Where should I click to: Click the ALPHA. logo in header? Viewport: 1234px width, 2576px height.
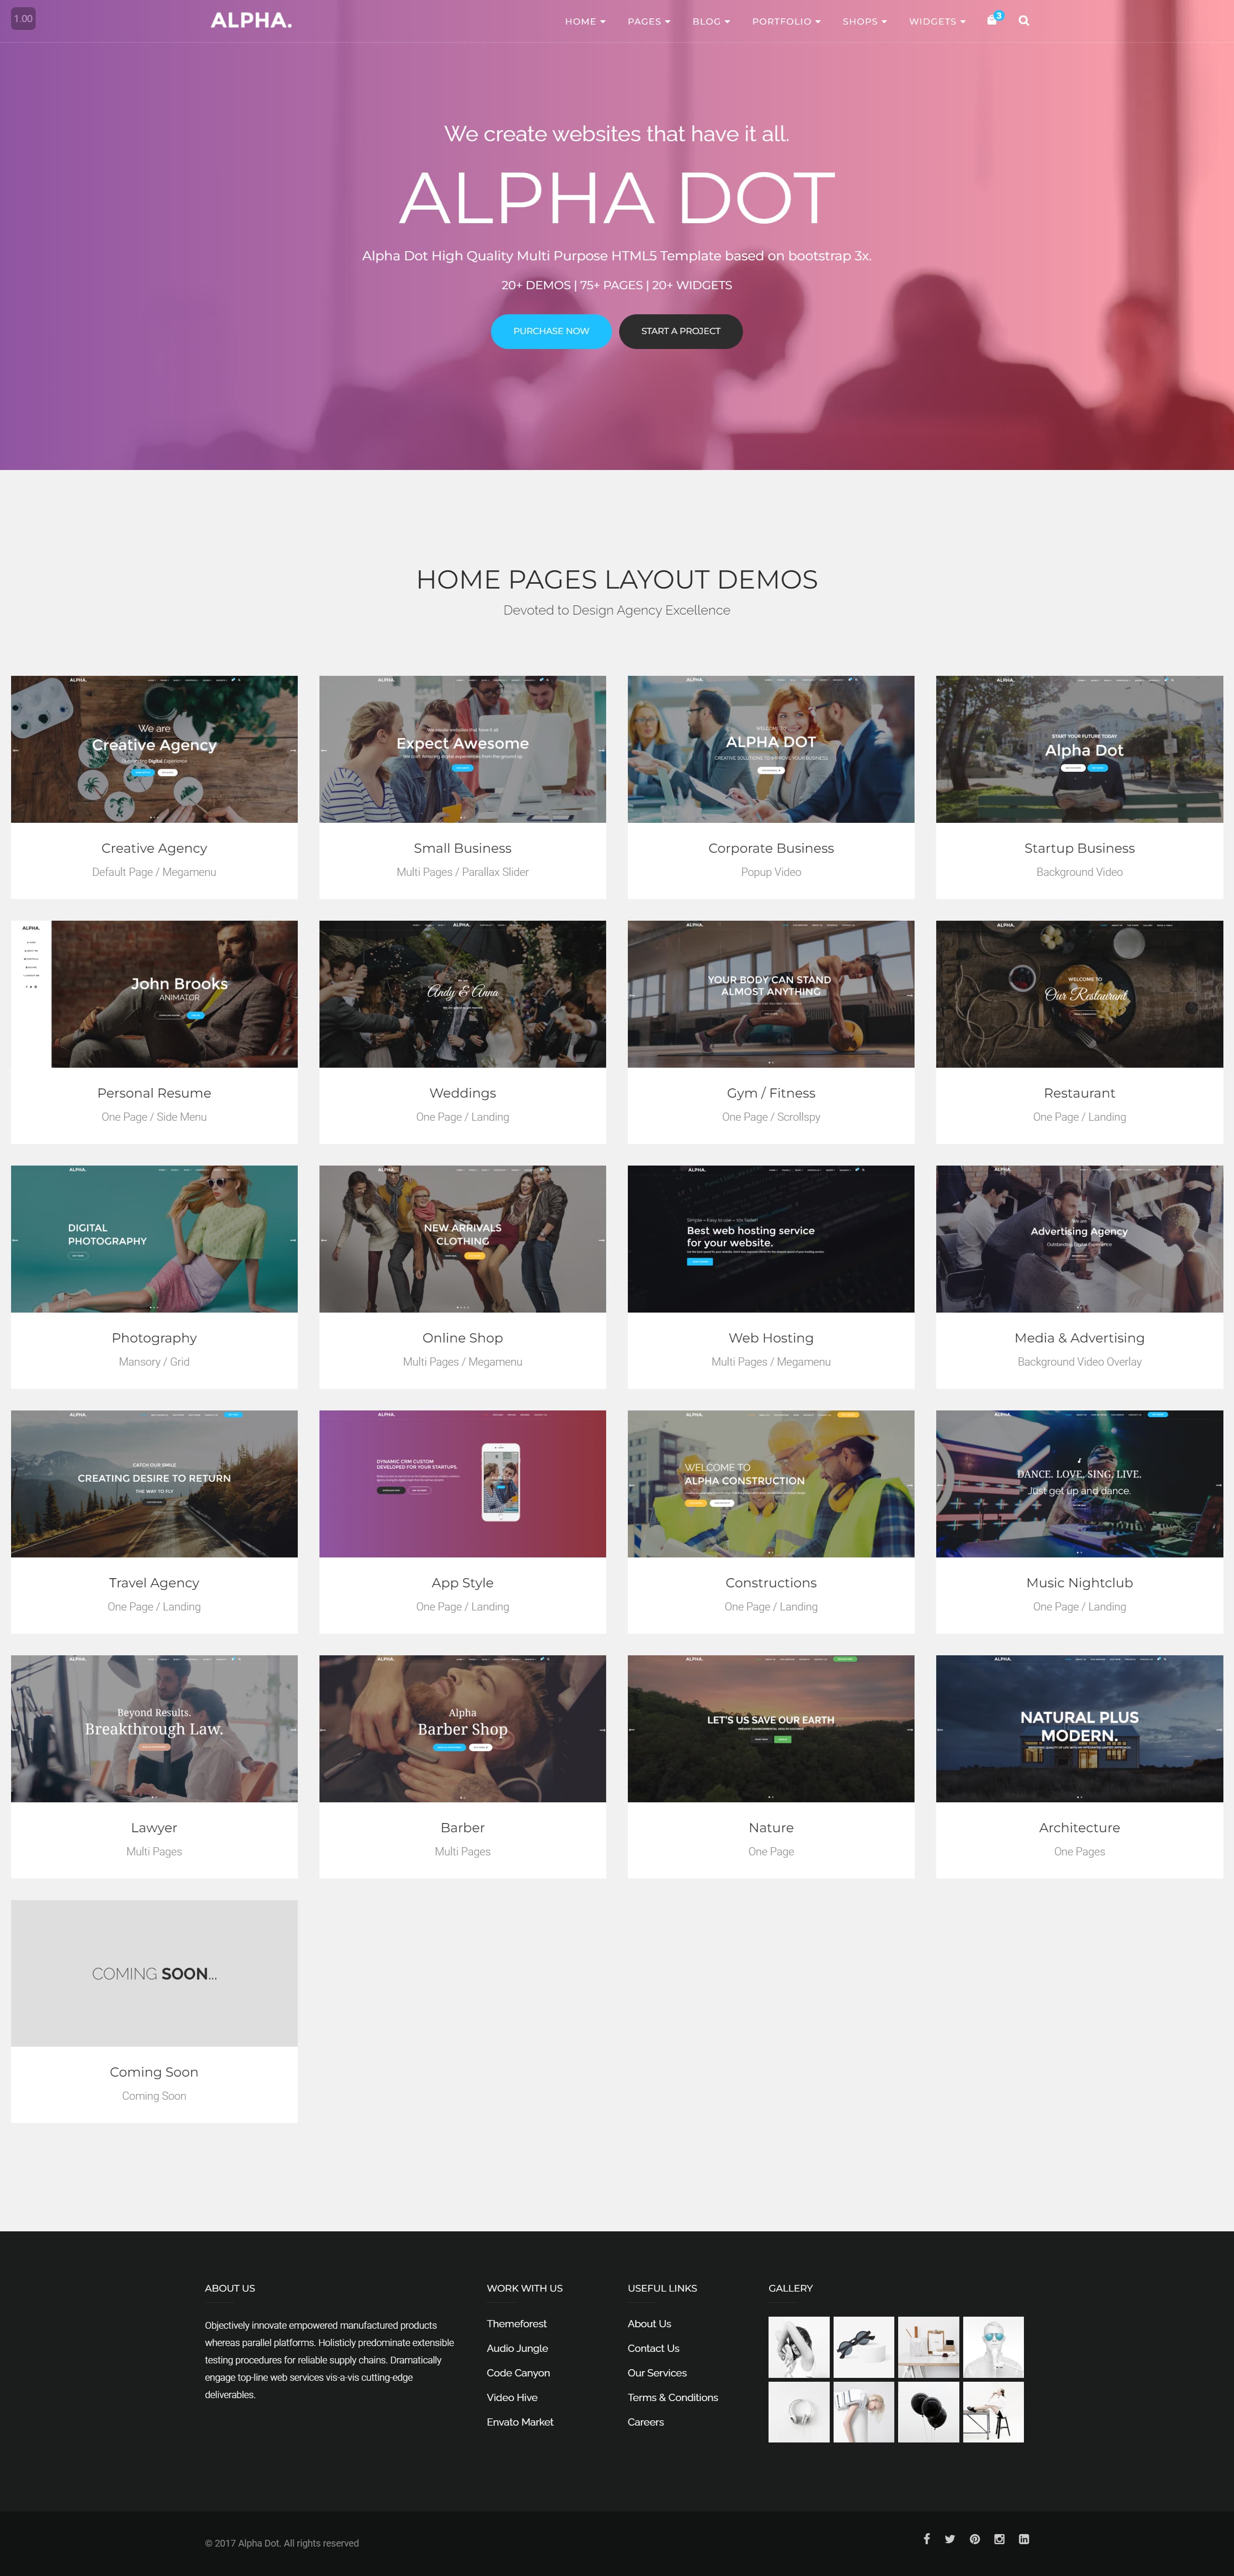coord(251,20)
